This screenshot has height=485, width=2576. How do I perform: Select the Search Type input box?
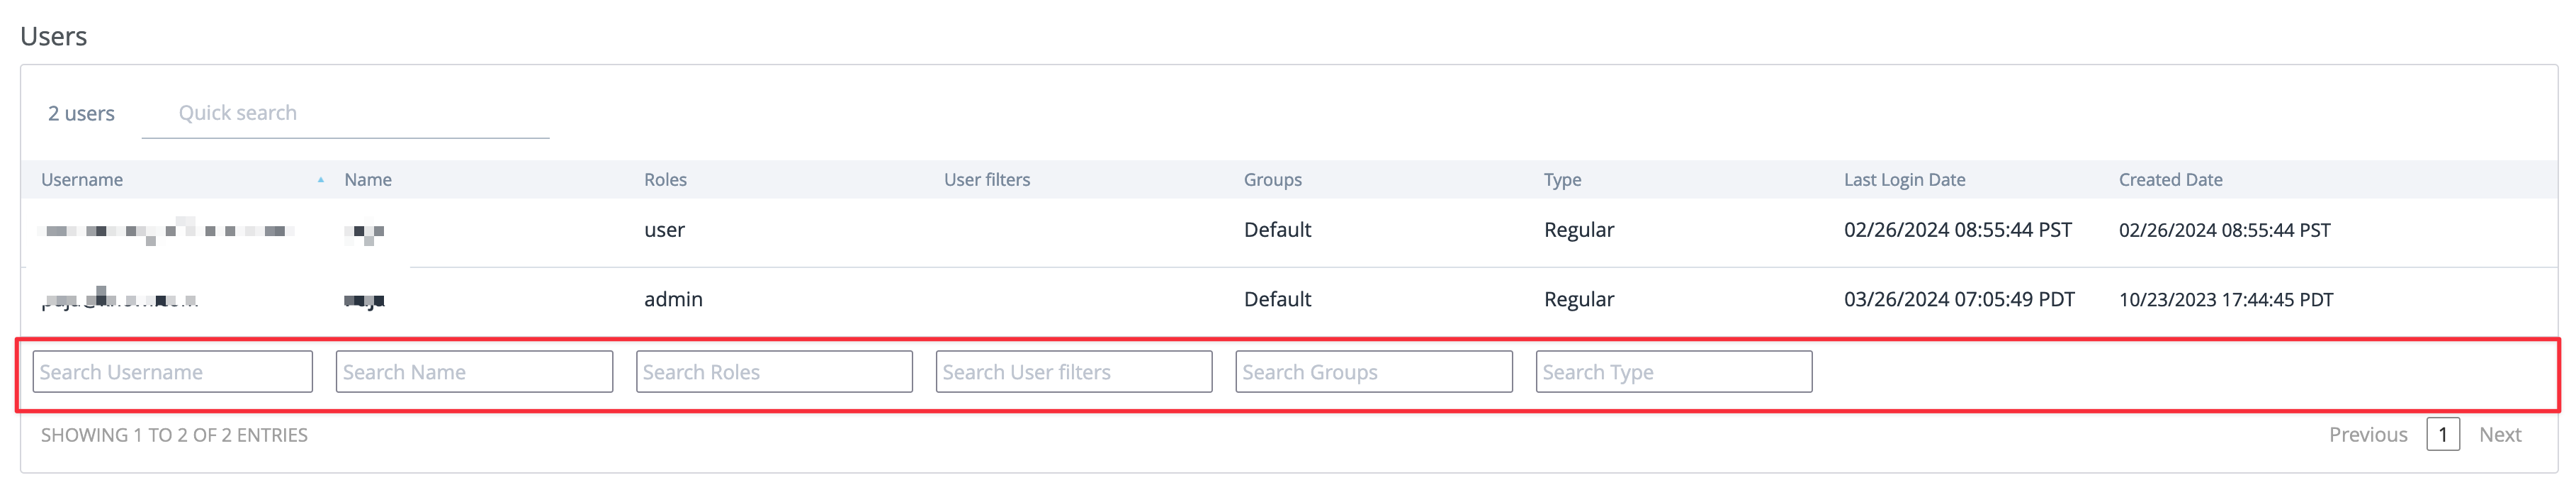[1673, 372]
